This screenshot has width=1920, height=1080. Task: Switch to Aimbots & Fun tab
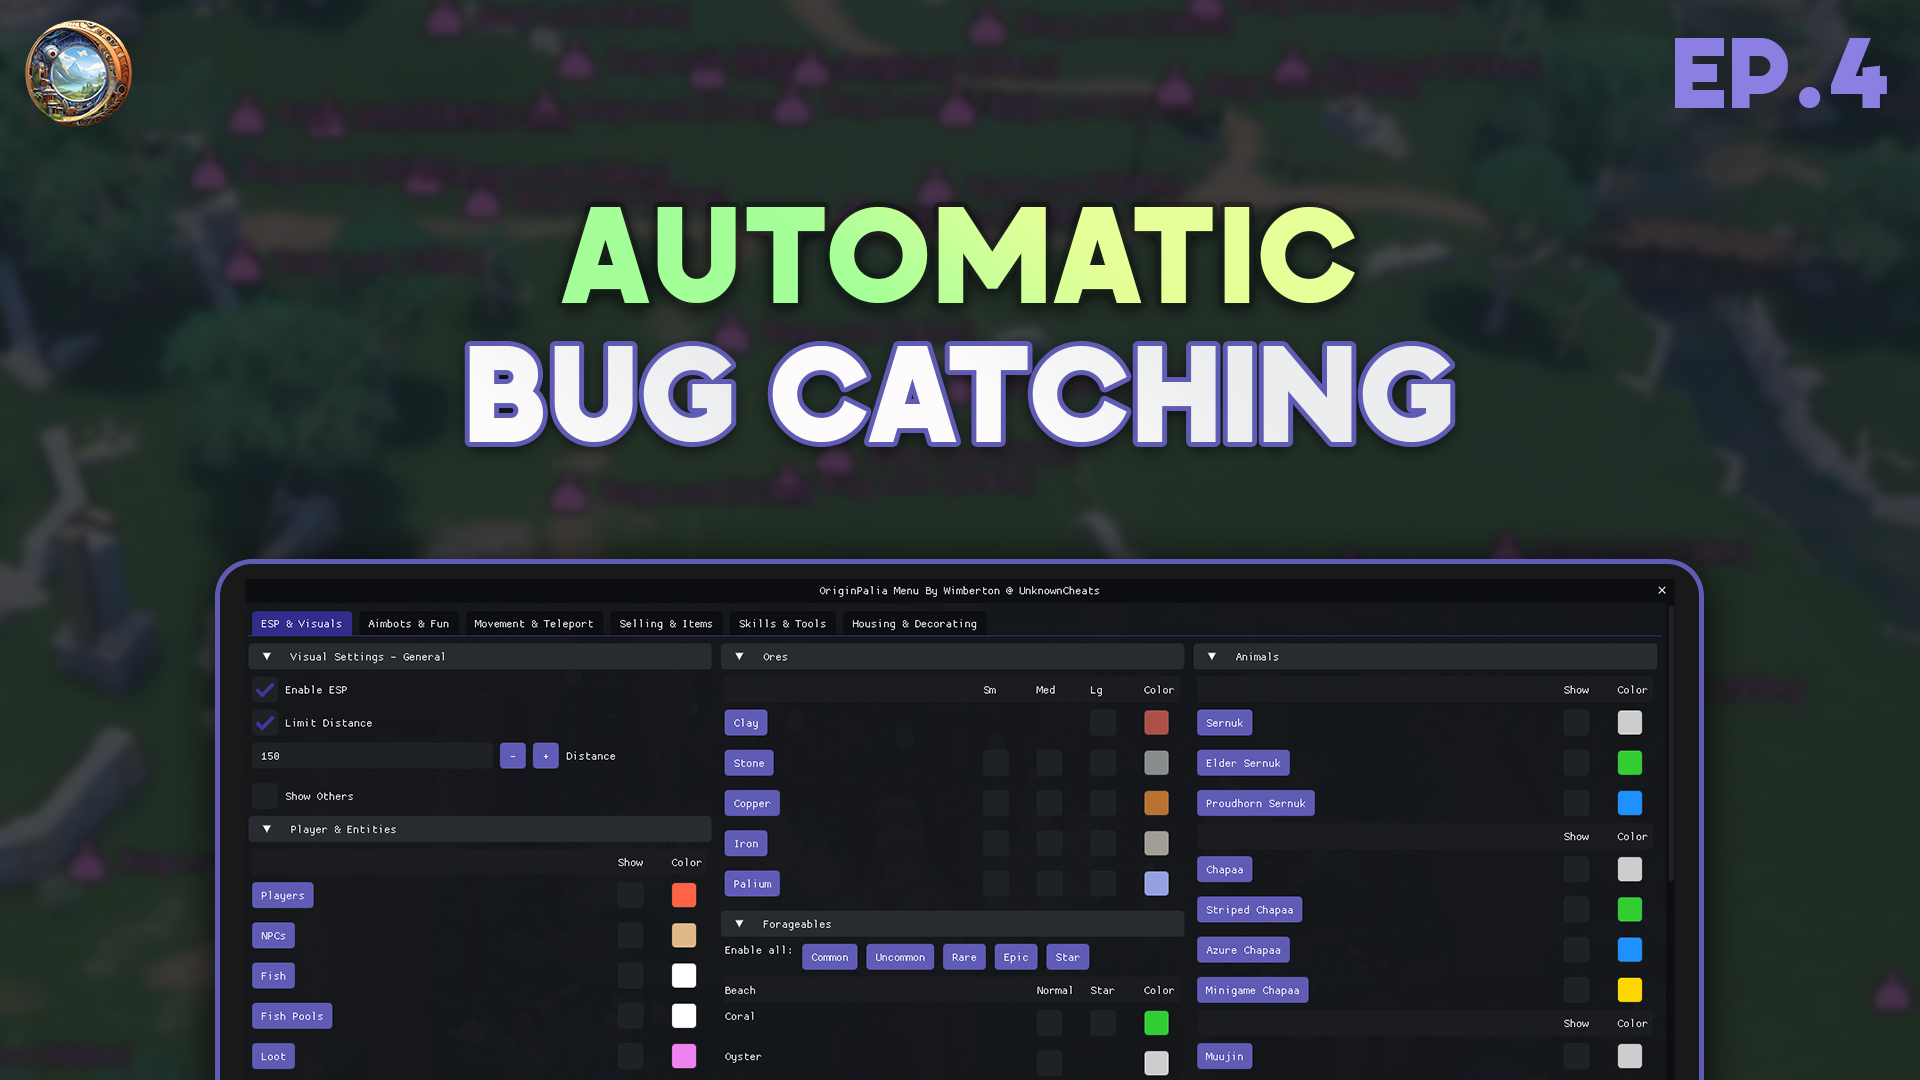(409, 622)
